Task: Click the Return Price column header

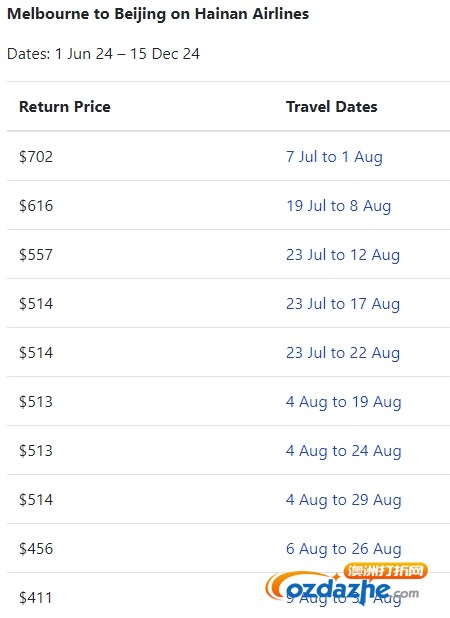Action: 65,107
